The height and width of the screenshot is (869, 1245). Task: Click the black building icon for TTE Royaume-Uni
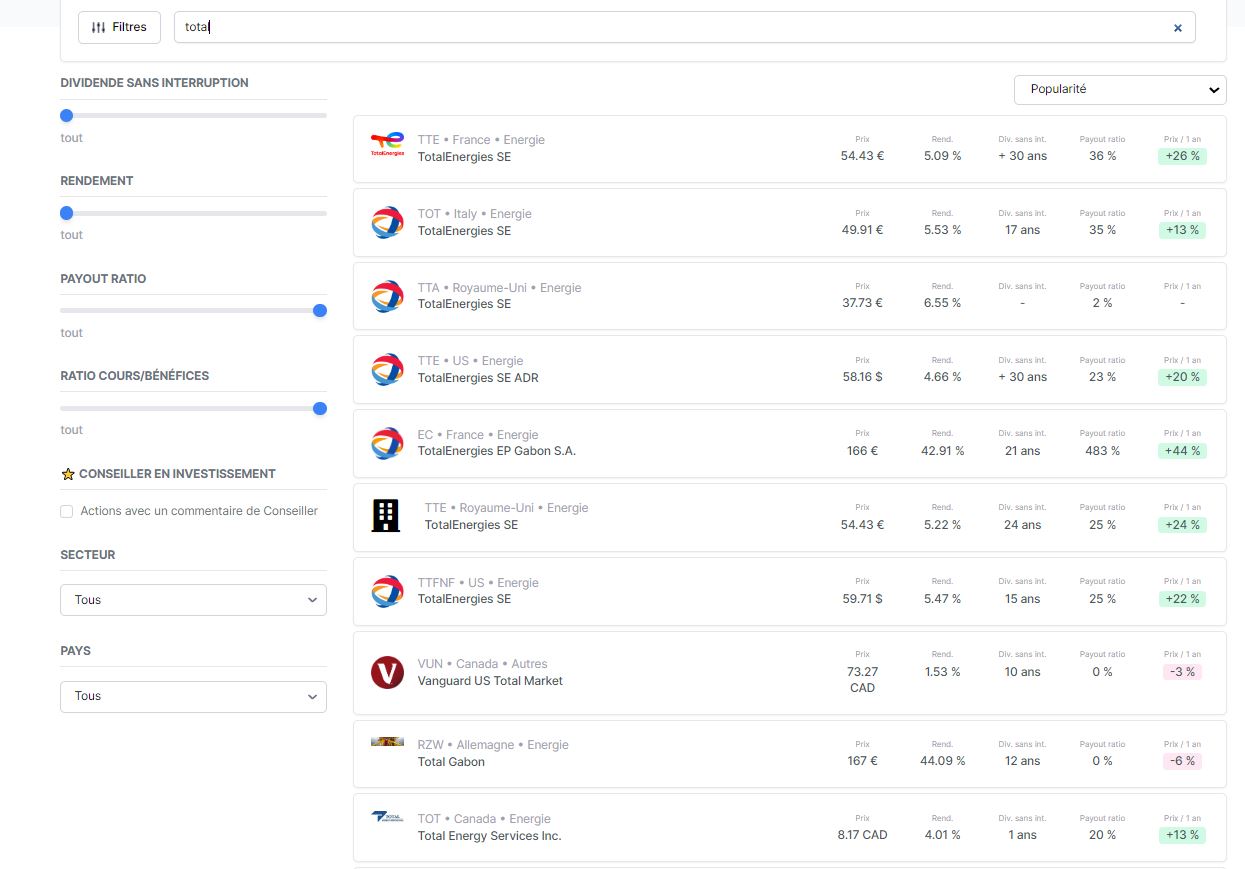click(x=386, y=516)
